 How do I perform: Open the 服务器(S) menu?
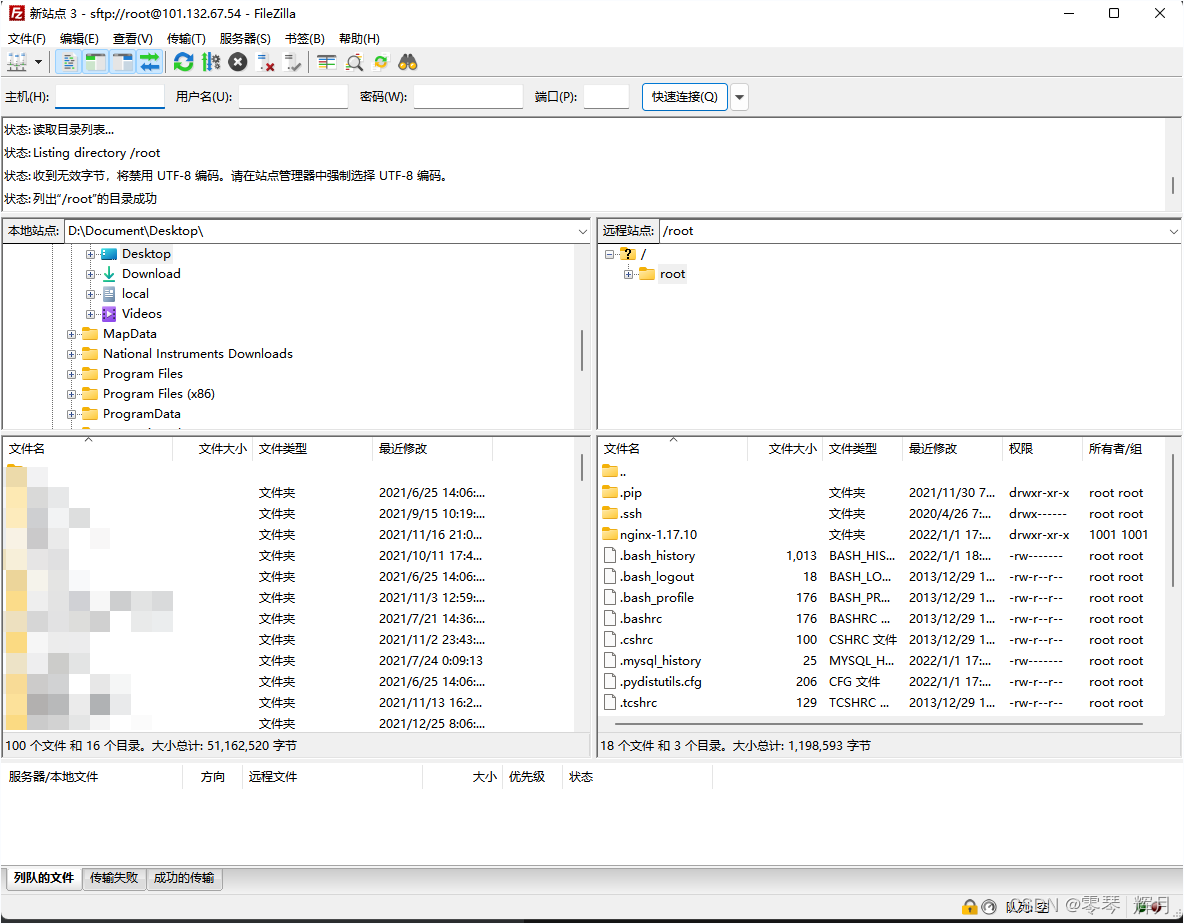coord(245,38)
